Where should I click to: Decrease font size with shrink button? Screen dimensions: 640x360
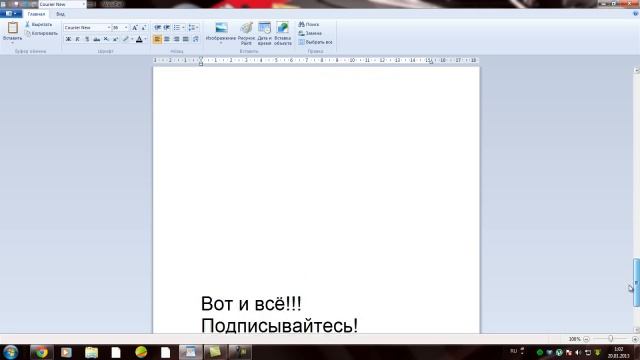[x=144, y=27]
